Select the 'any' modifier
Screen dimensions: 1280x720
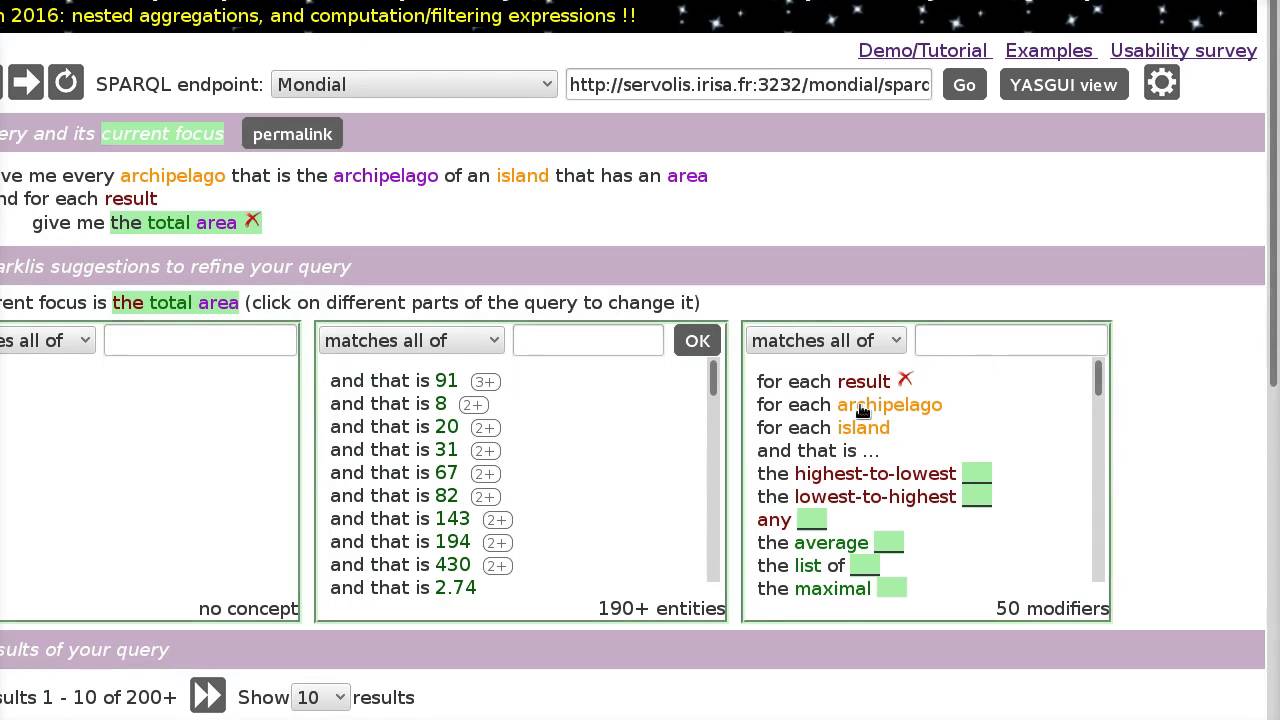point(792,519)
